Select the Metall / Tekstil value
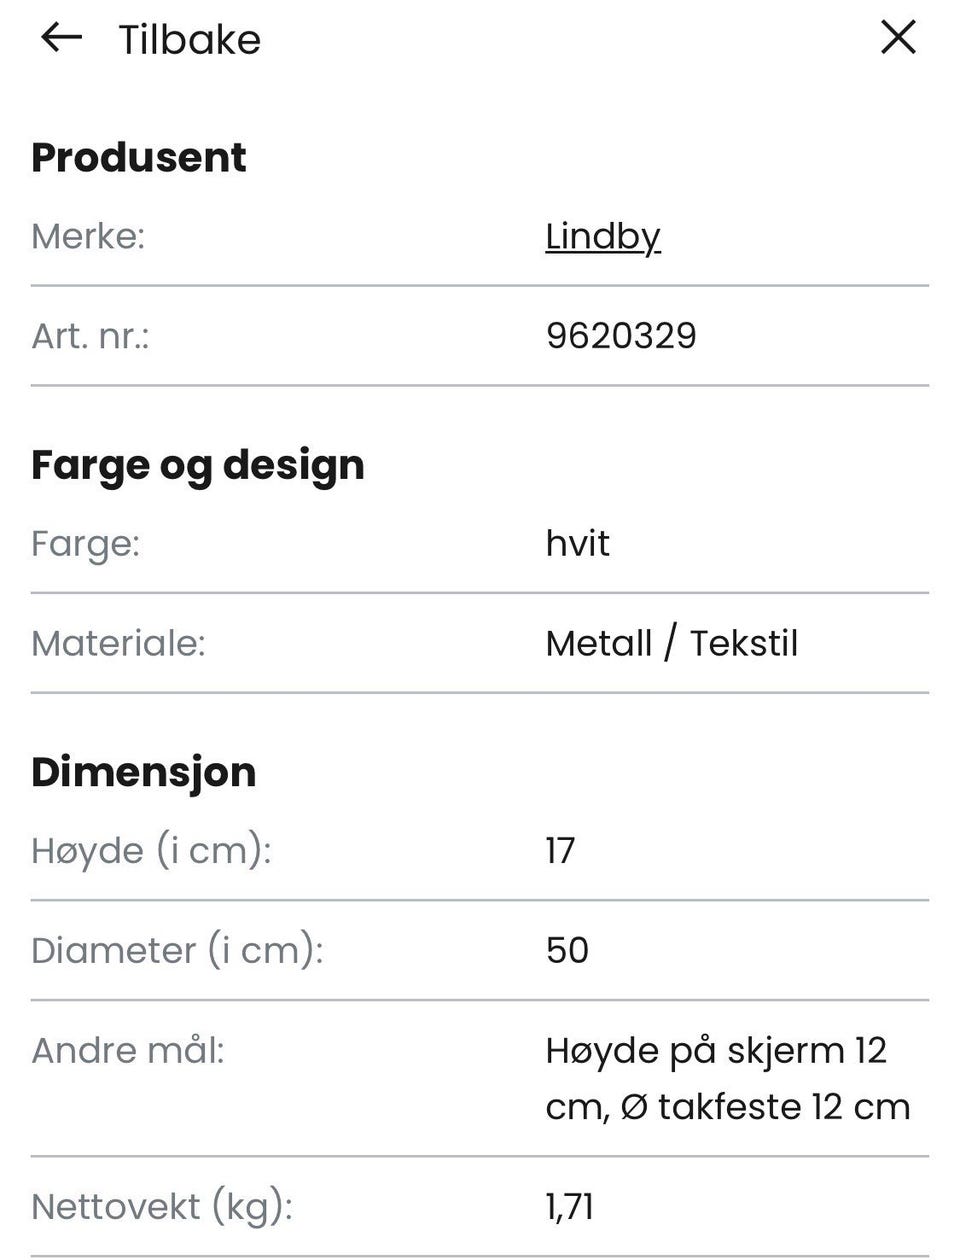The height and width of the screenshot is (1260, 960). 671,643
